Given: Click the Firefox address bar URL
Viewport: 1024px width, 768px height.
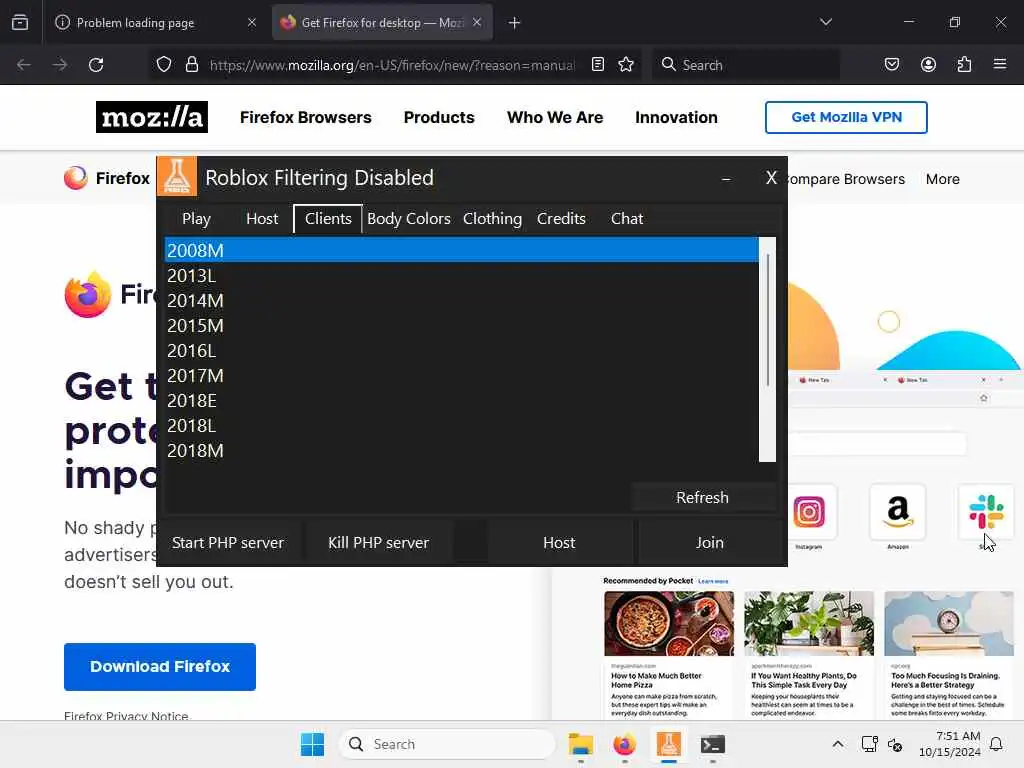Looking at the screenshot, I should pos(392,65).
